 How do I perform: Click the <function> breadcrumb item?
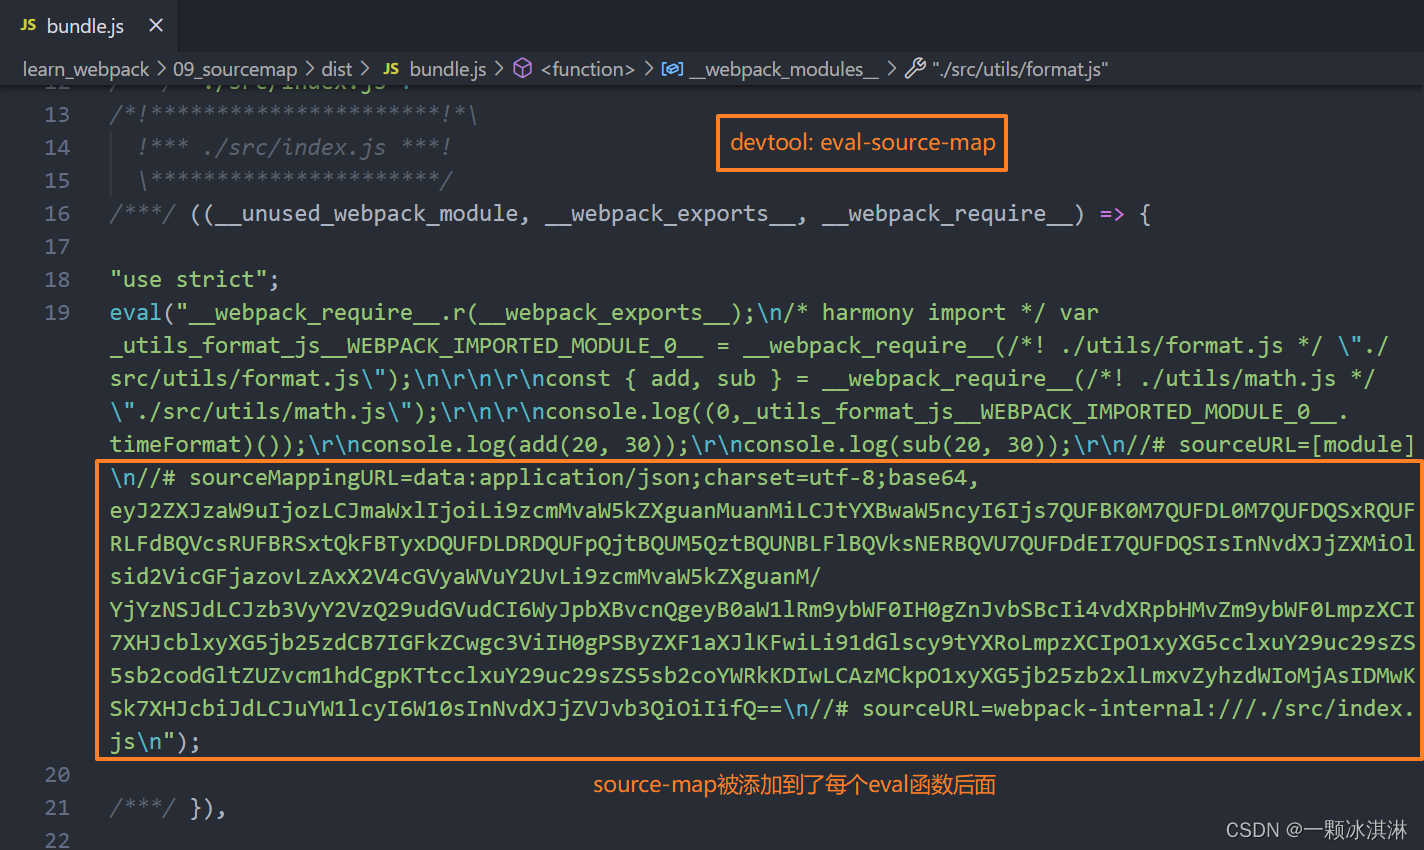(588, 69)
